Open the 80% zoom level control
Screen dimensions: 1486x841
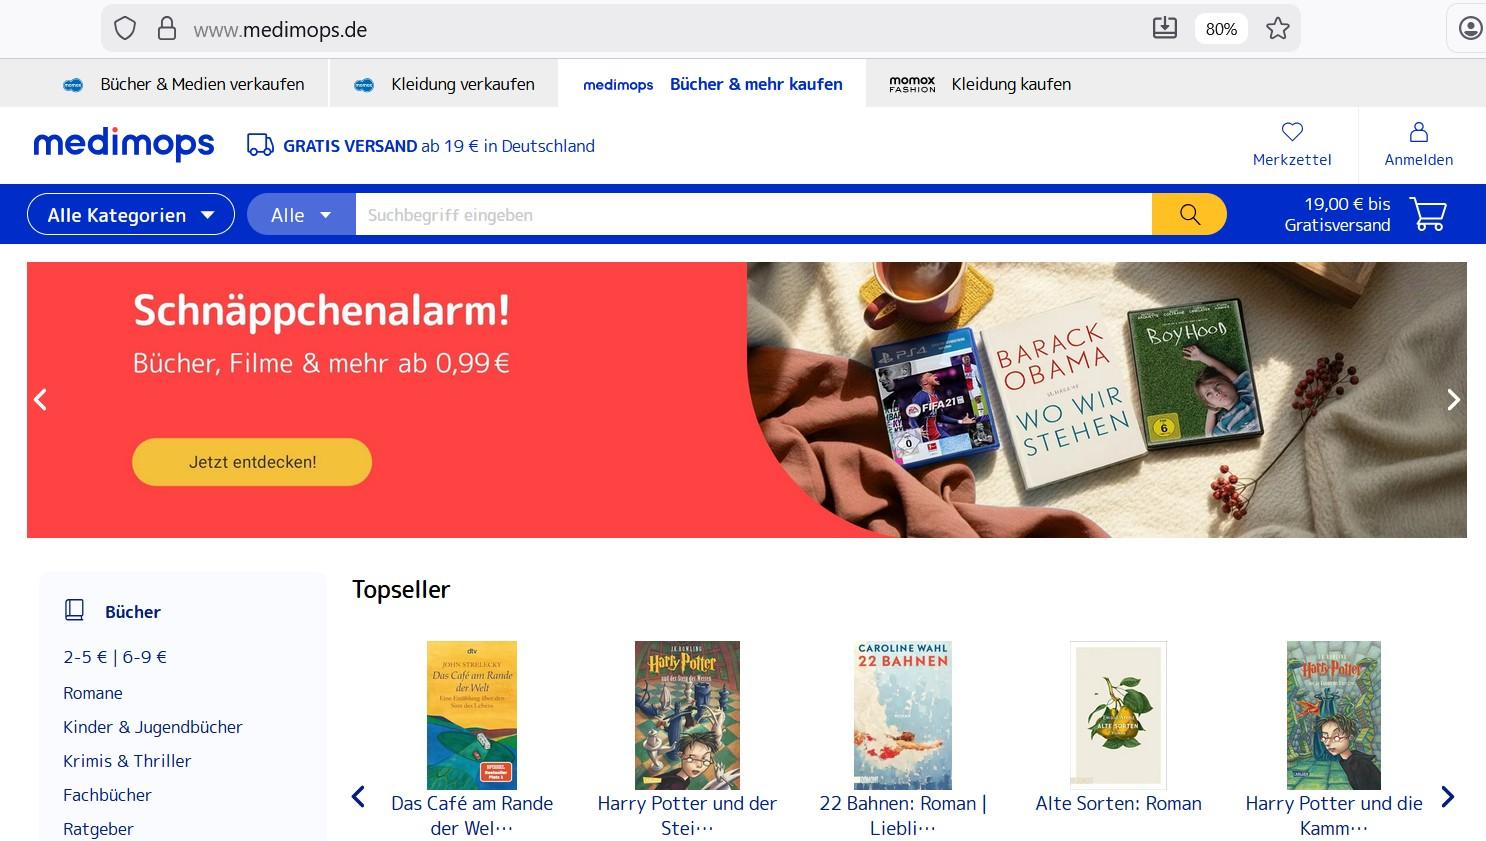pos(1221,29)
